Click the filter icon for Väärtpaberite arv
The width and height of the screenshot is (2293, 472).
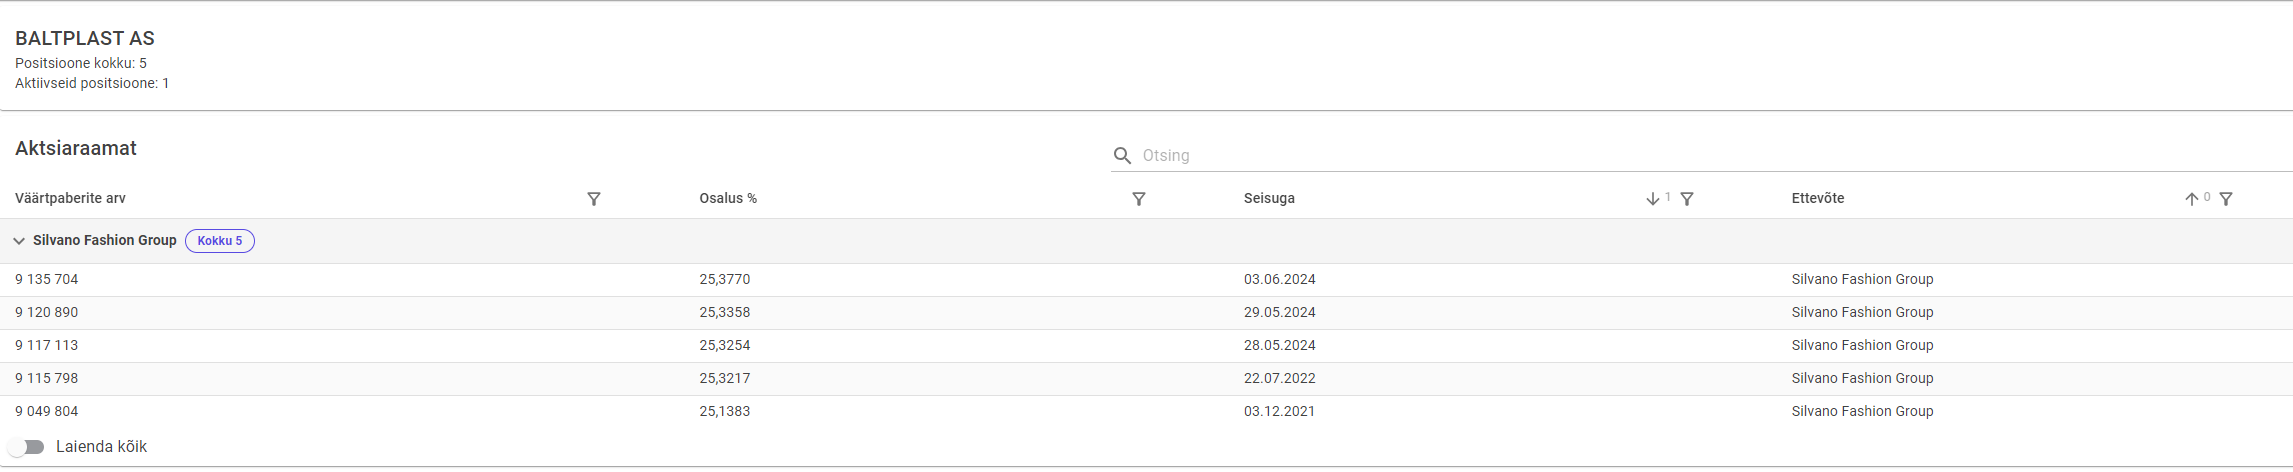click(x=594, y=199)
